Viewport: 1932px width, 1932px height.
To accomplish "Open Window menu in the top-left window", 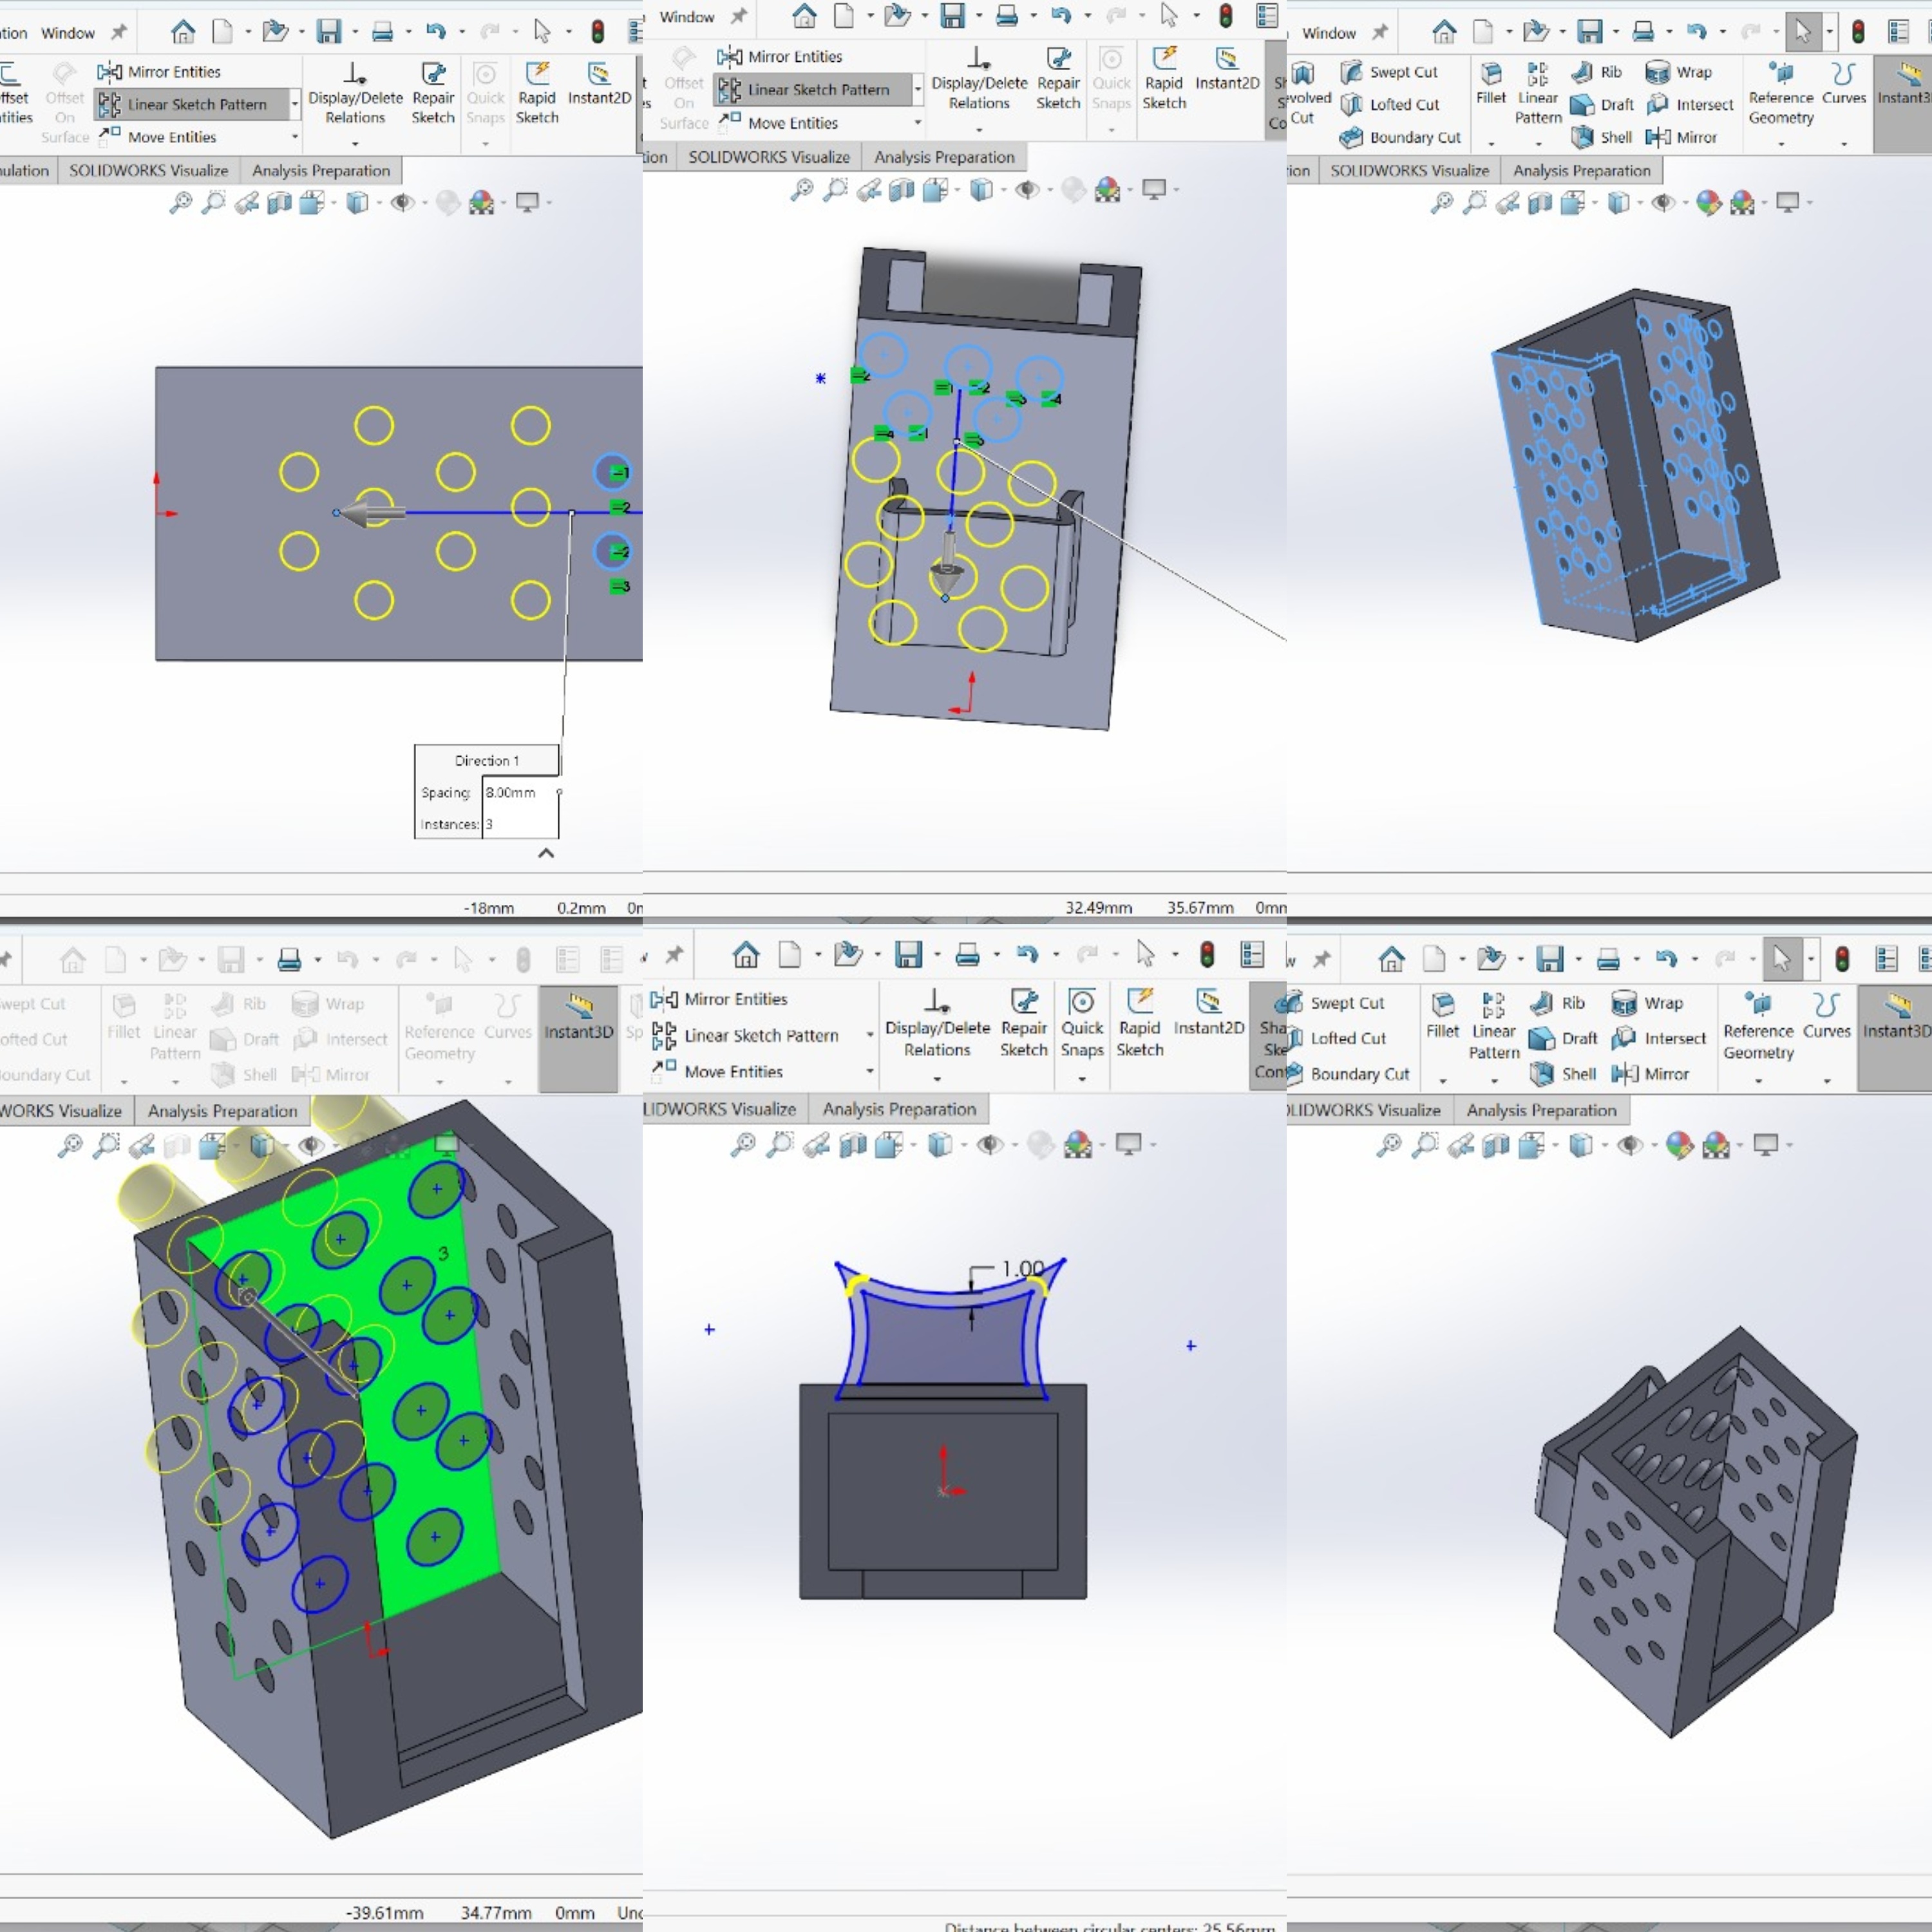I will click(x=68, y=32).
